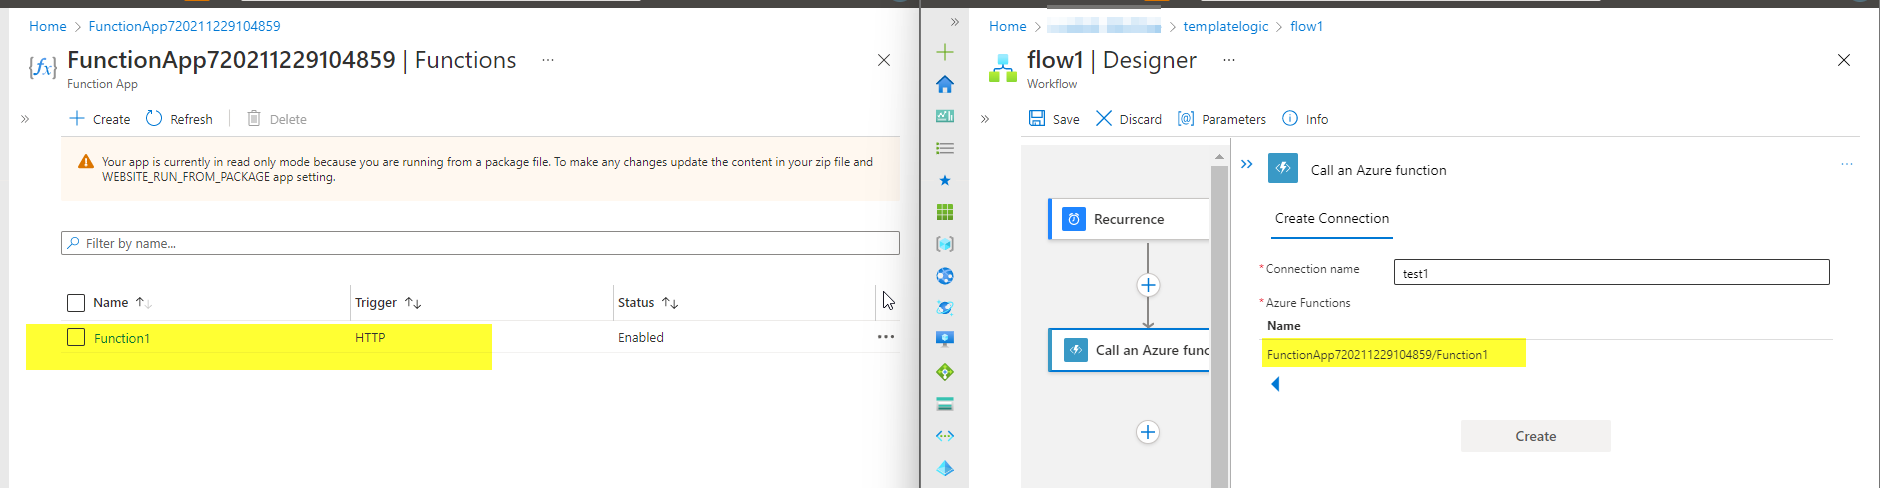
Task: Click the Delete trash icon
Action: click(x=254, y=119)
